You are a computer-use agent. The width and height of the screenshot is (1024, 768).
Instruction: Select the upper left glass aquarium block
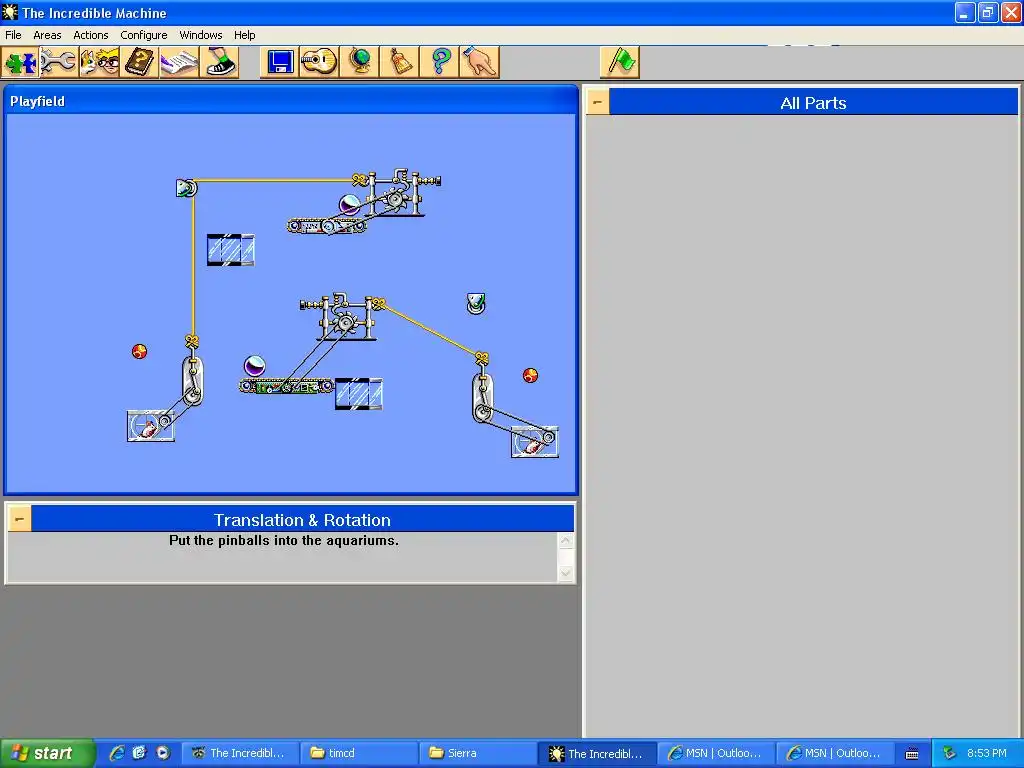[231, 249]
